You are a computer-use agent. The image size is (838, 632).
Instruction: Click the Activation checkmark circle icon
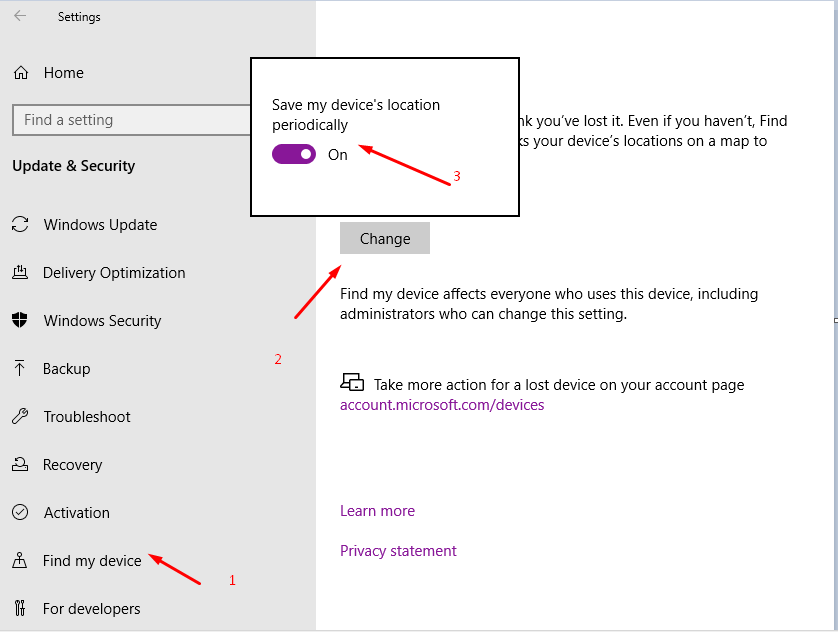(20, 512)
